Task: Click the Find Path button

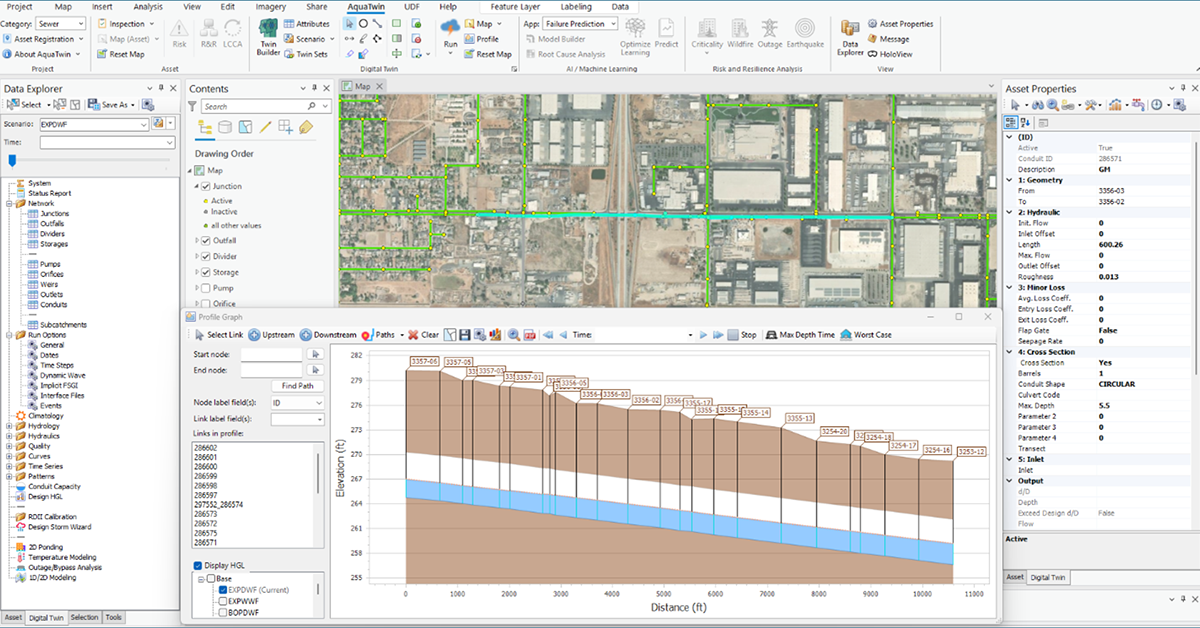Action: point(297,385)
